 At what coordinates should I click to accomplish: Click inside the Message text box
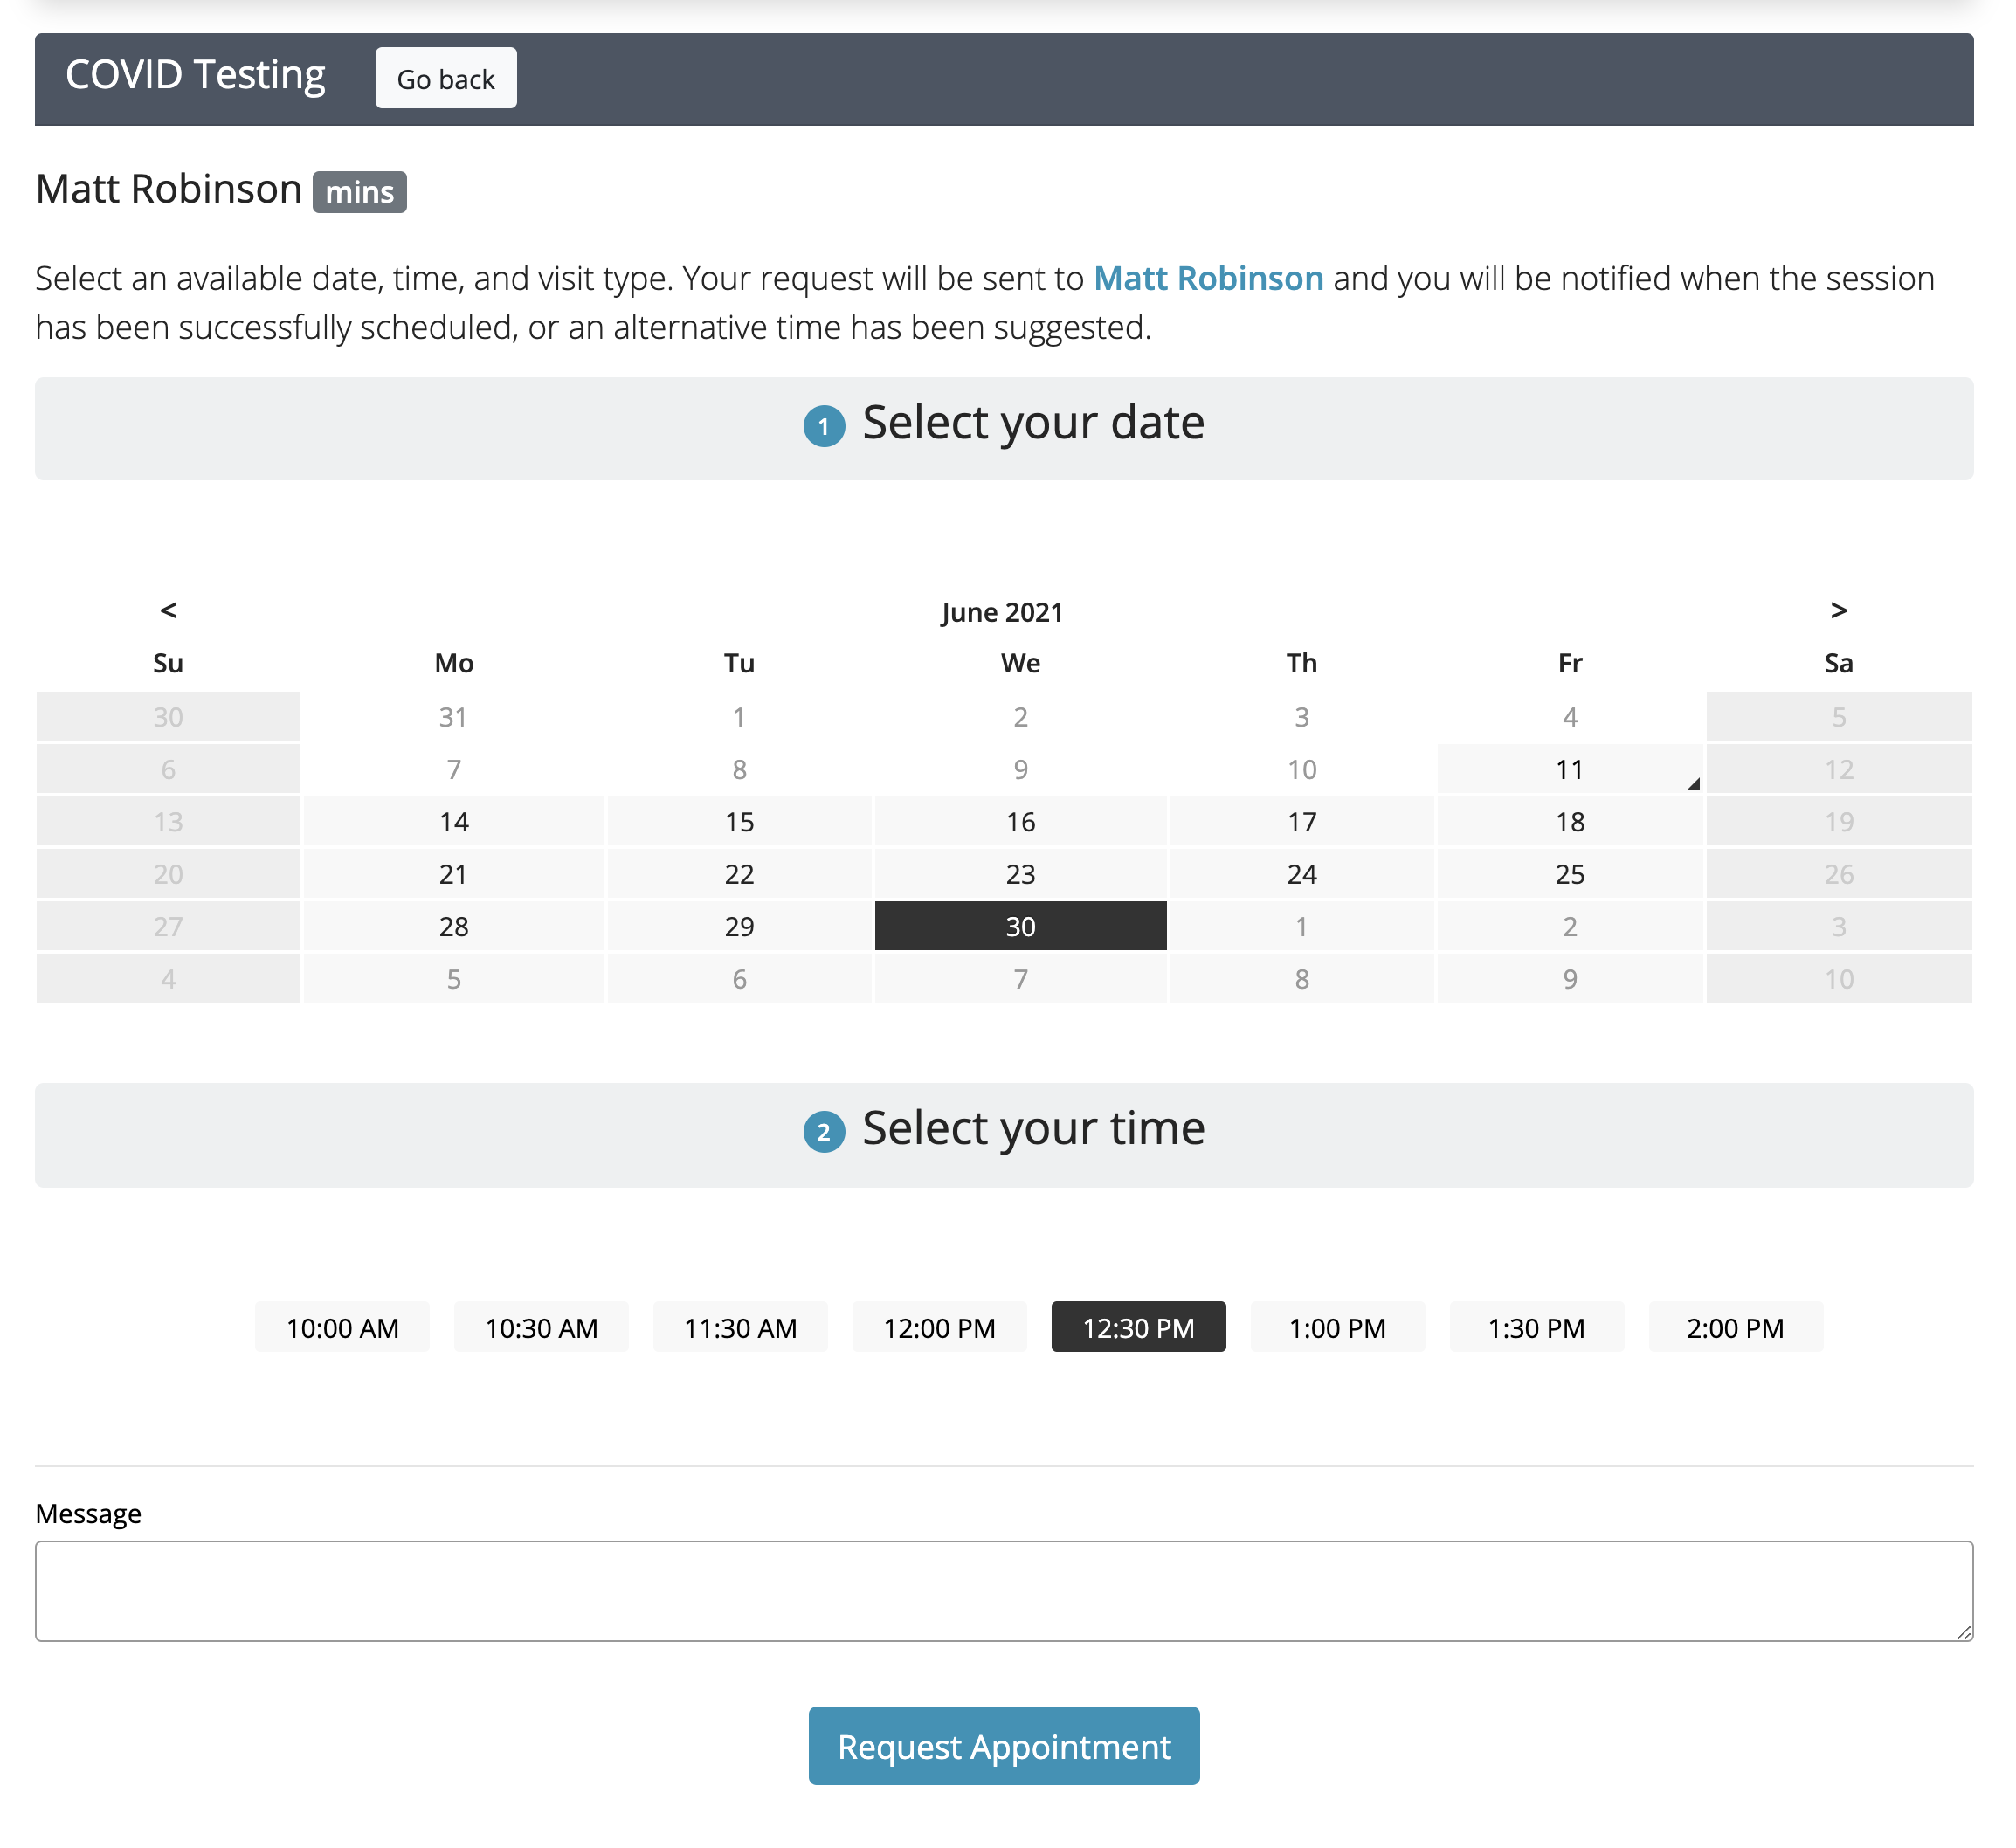point(1003,1591)
